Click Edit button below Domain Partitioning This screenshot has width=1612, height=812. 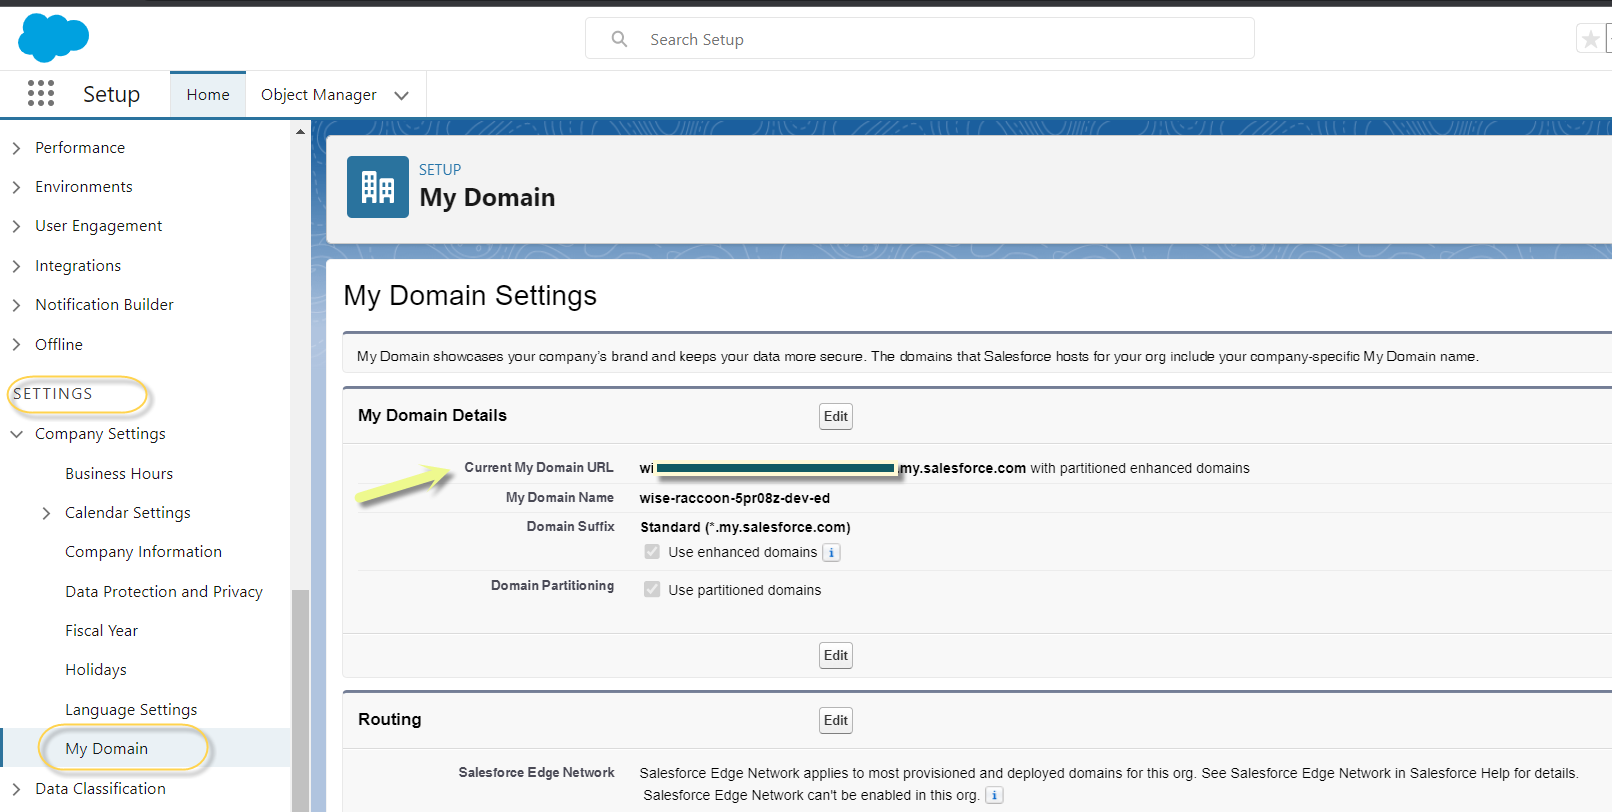pos(836,655)
